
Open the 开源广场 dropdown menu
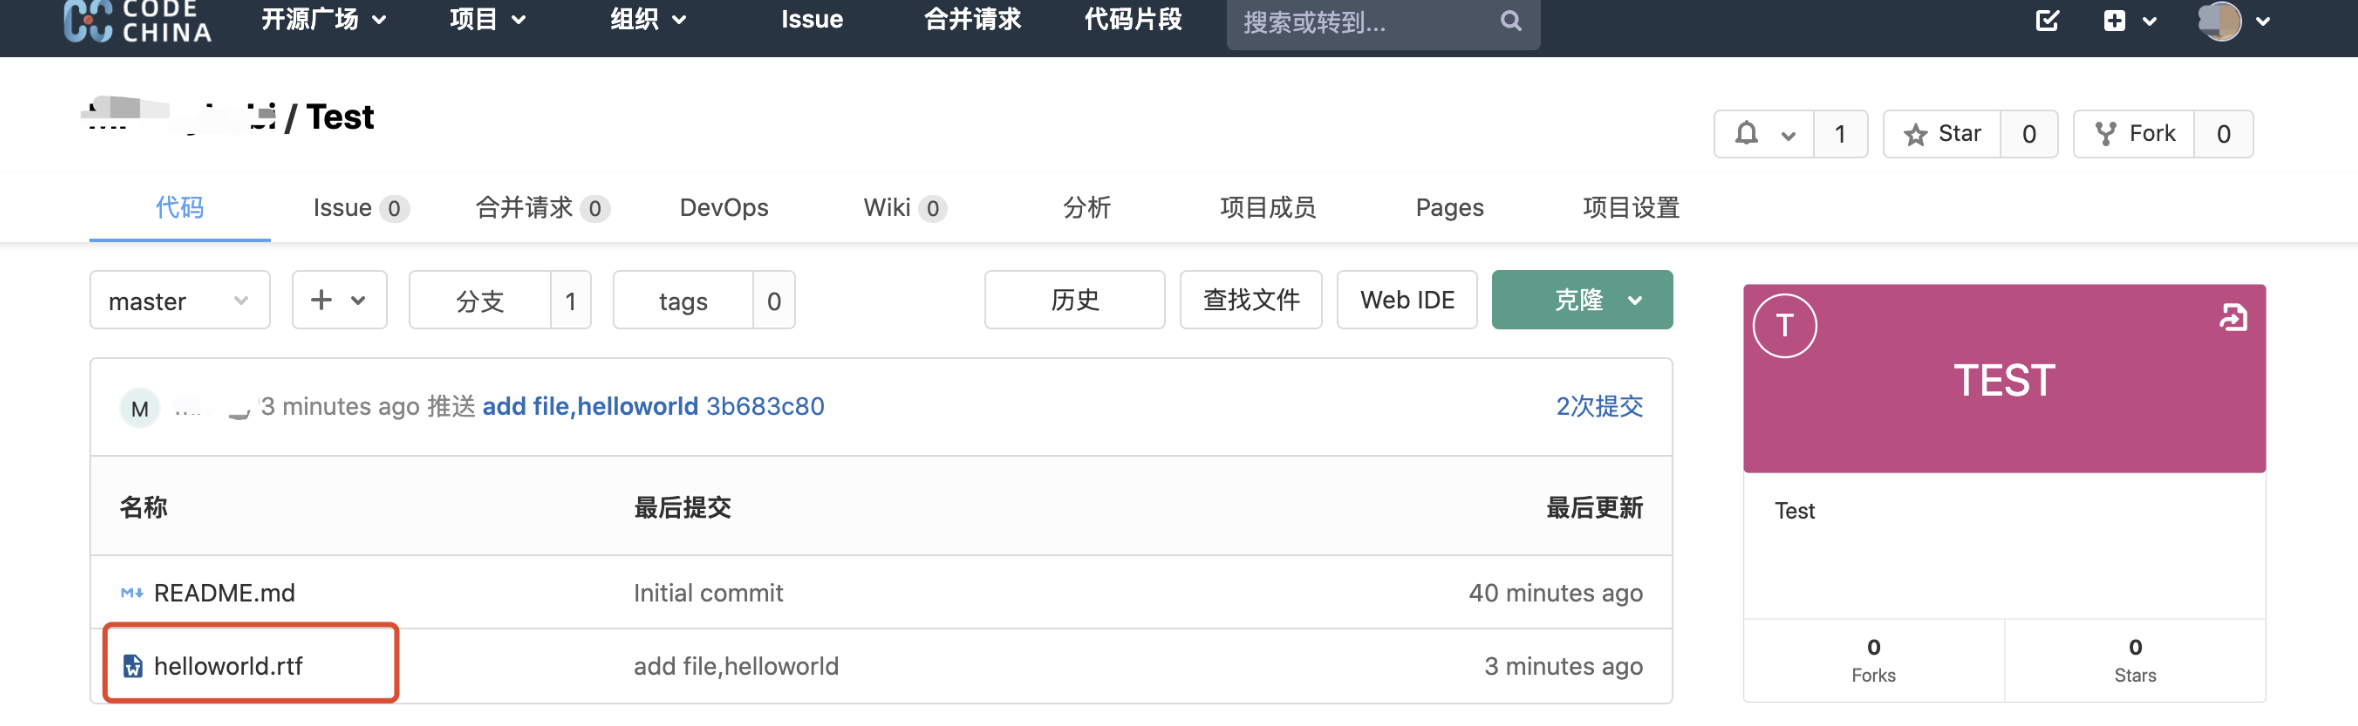pos(324,19)
